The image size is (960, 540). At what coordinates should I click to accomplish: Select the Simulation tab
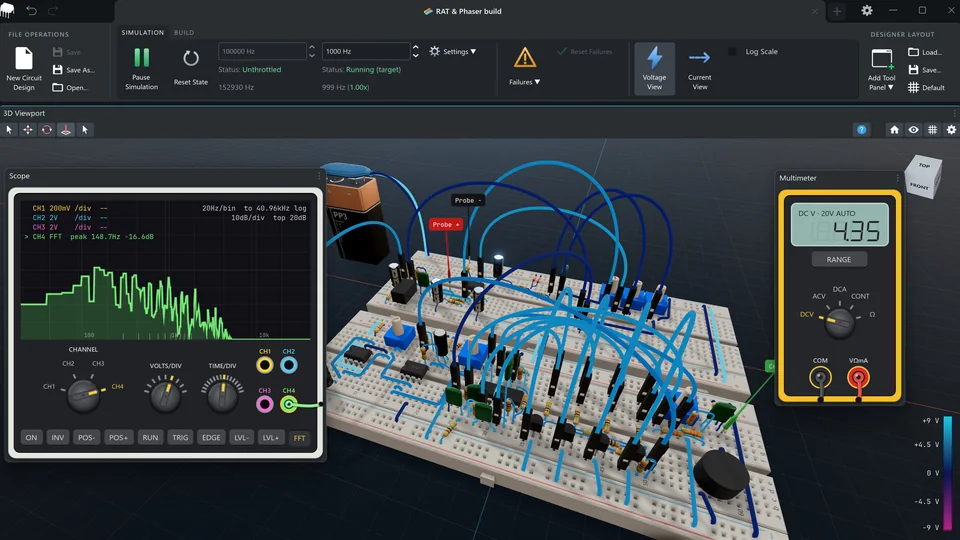point(143,32)
